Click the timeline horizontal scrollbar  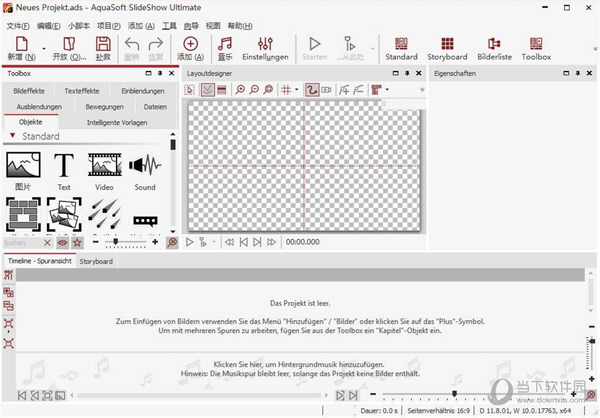(x=199, y=395)
